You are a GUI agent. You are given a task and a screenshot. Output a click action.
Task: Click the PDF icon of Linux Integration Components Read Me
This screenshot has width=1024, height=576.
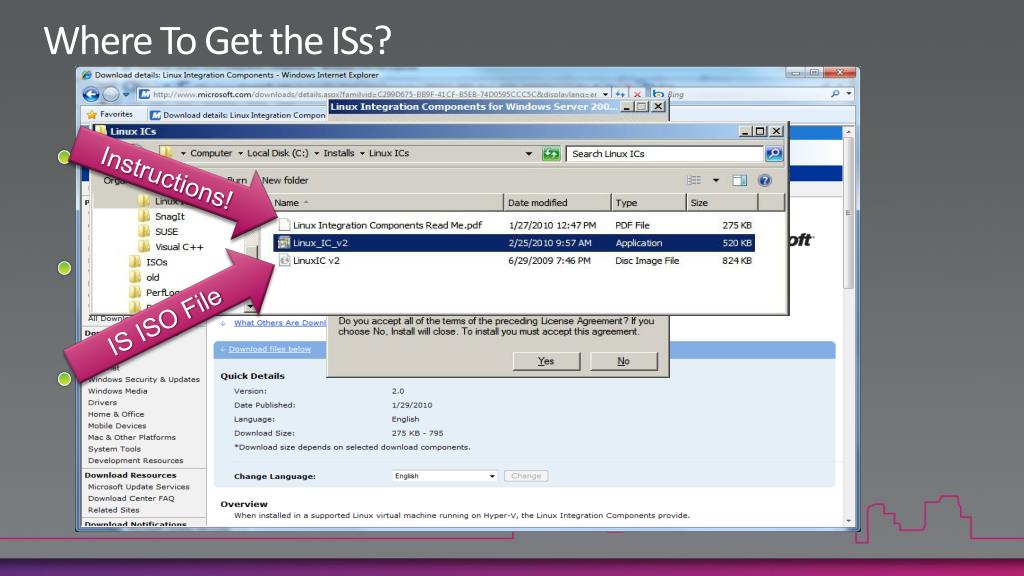(x=284, y=225)
